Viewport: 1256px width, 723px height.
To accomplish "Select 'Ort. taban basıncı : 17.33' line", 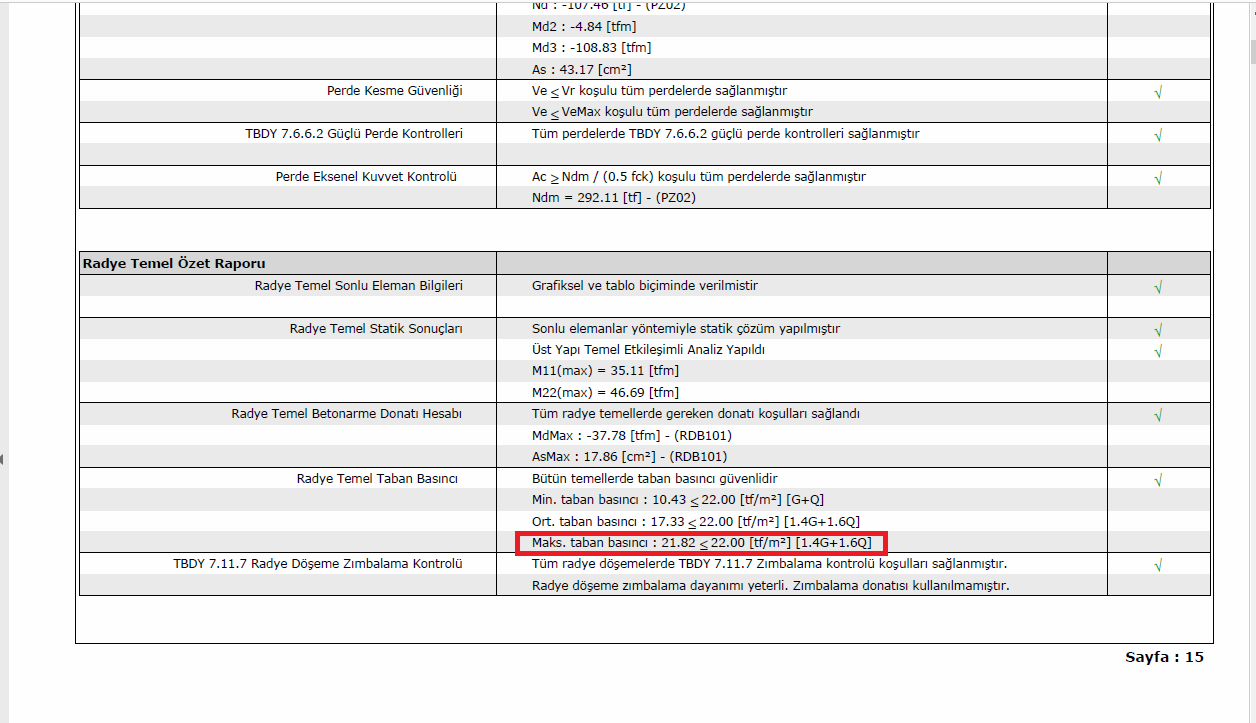I will tap(695, 521).
